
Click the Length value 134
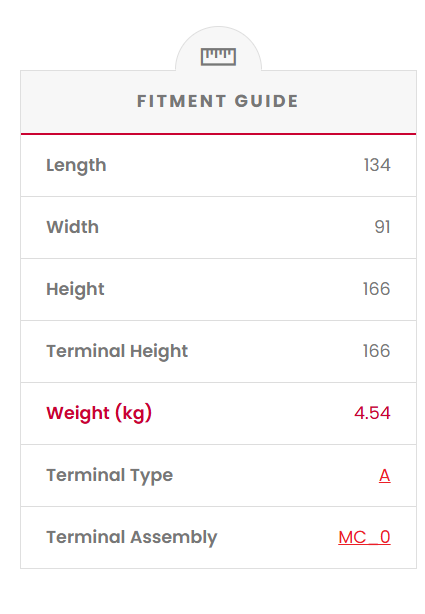pos(377,165)
